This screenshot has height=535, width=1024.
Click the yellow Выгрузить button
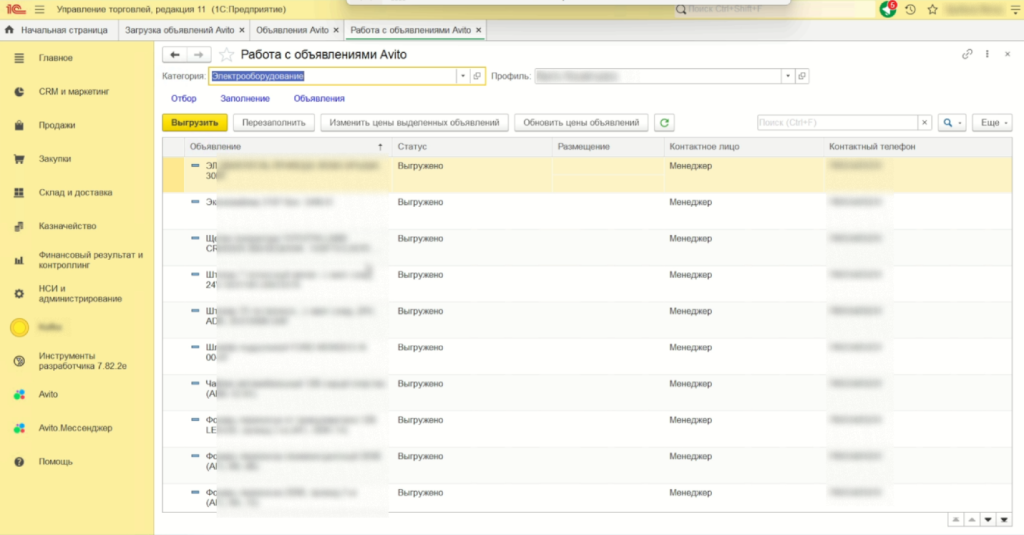(194, 123)
